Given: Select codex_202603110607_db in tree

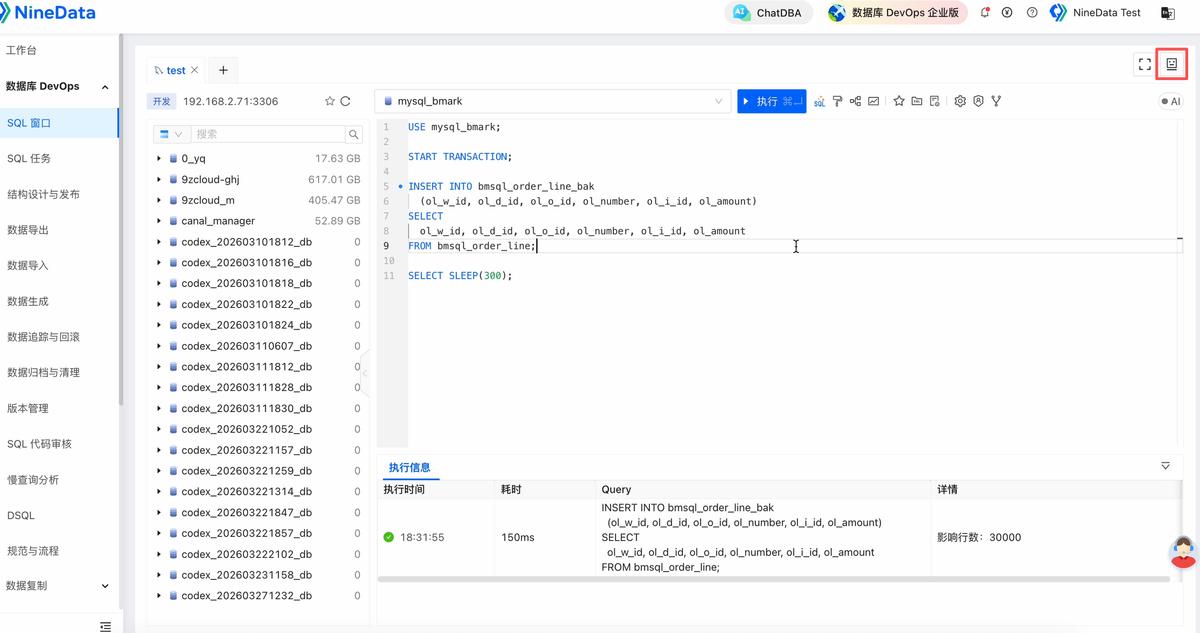Looking at the screenshot, I should click(246, 346).
